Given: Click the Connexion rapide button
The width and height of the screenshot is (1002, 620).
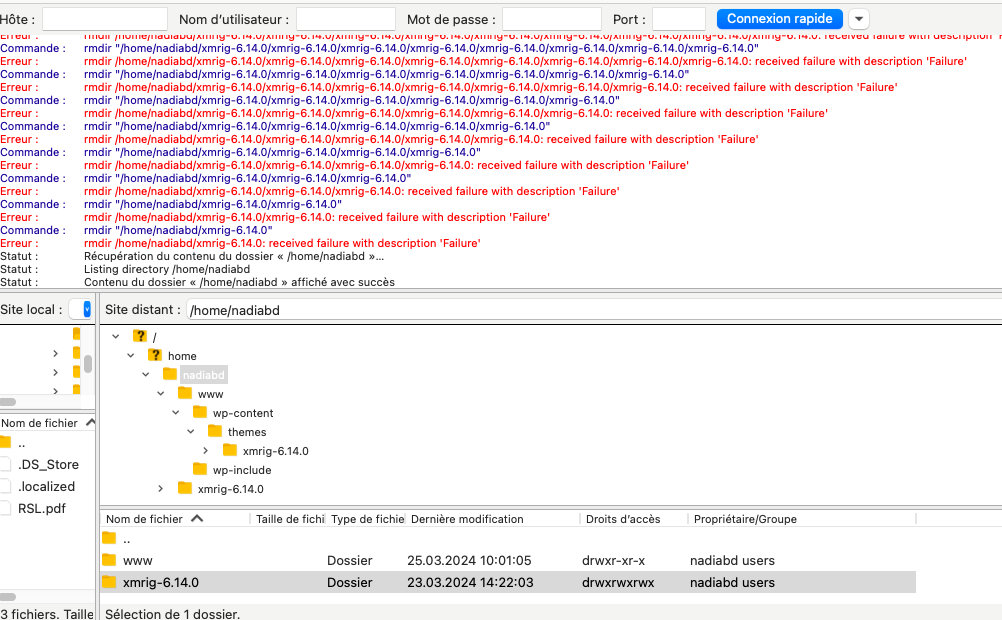Looking at the screenshot, I should click(x=779, y=19).
